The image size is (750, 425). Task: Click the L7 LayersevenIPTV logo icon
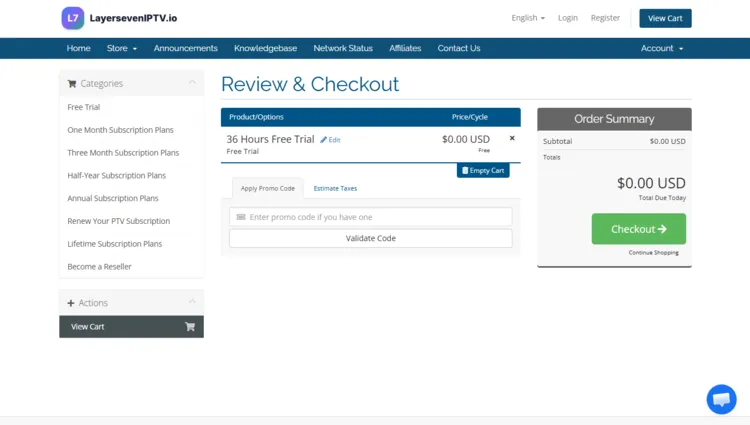[x=73, y=18]
